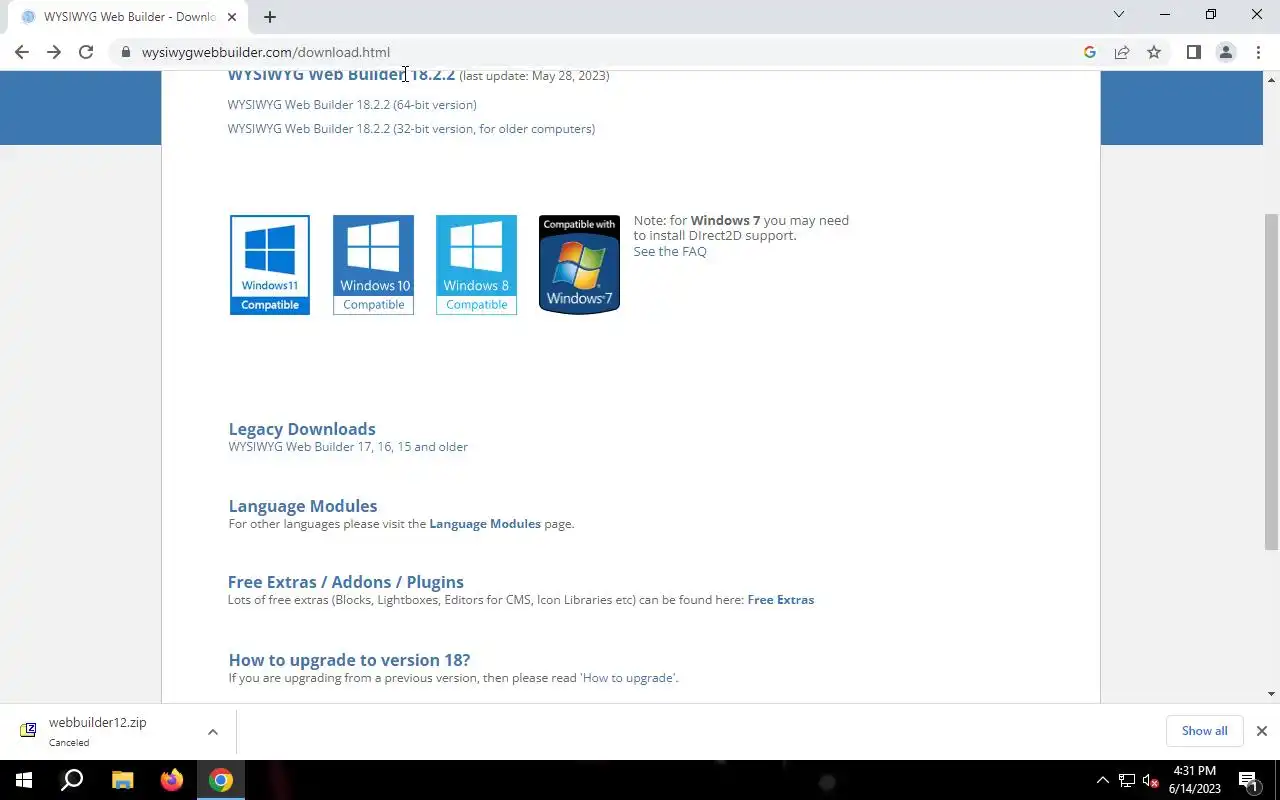Click the webbuilder12.zip download item

coord(98,731)
